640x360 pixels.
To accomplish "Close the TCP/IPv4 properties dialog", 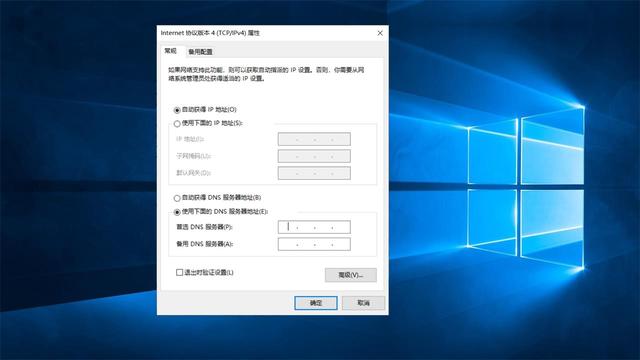I will click(x=380, y=33).
